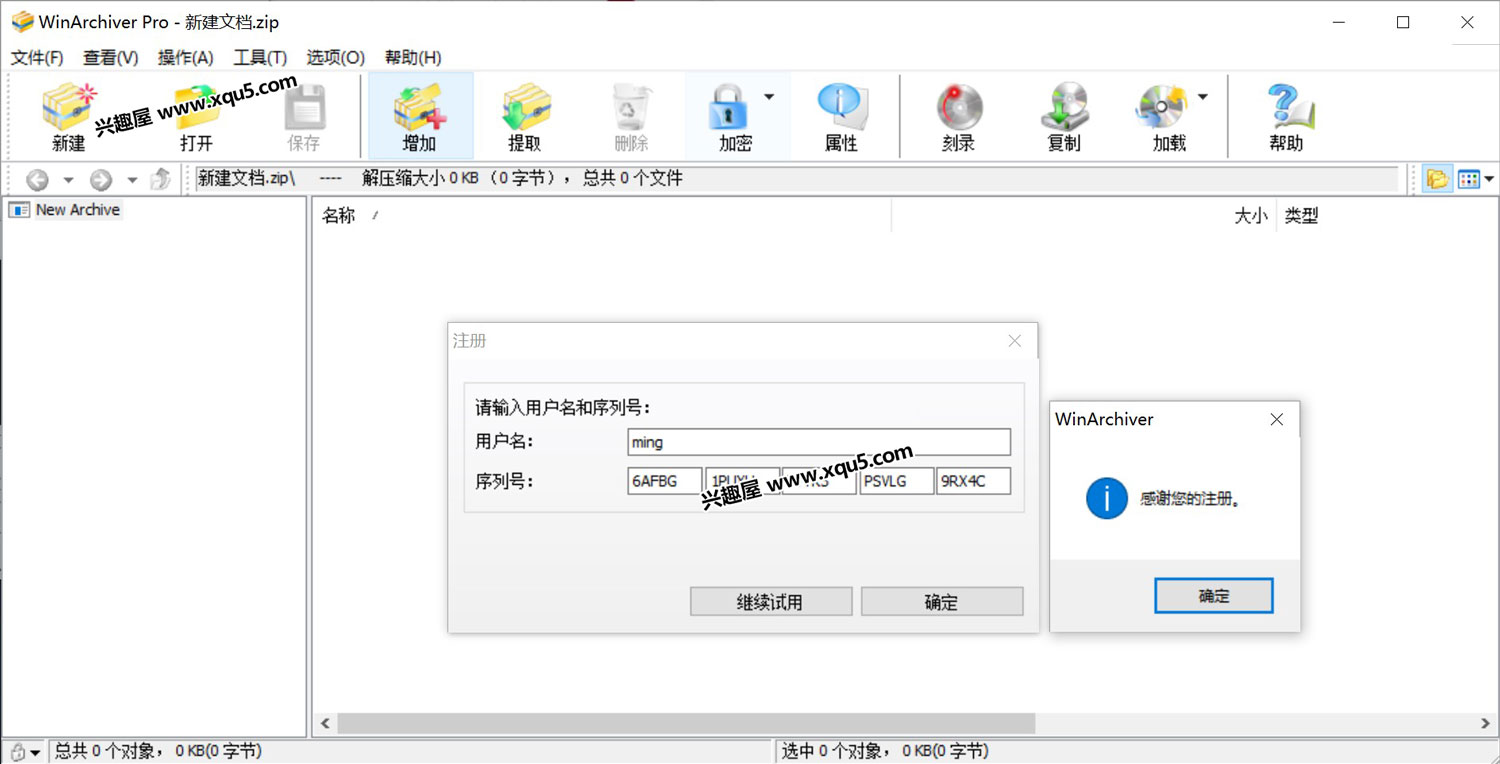This screenshot has width=1500, height=764.
Task: Click serial field containing 6AFBG
Action: pyautogui.click(x=665, y=481)
